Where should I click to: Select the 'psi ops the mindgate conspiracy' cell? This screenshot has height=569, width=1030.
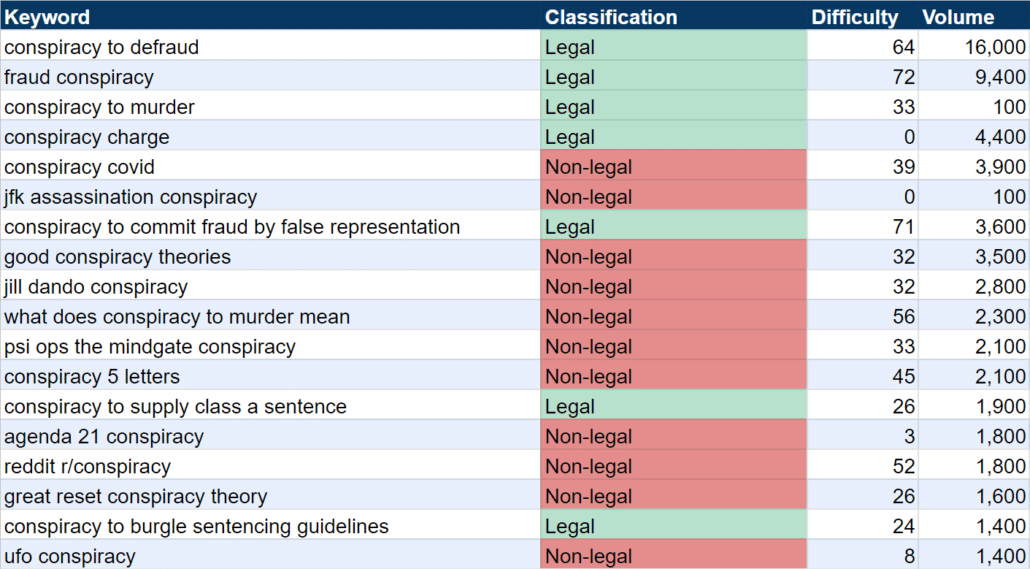[x=270, y=347]
